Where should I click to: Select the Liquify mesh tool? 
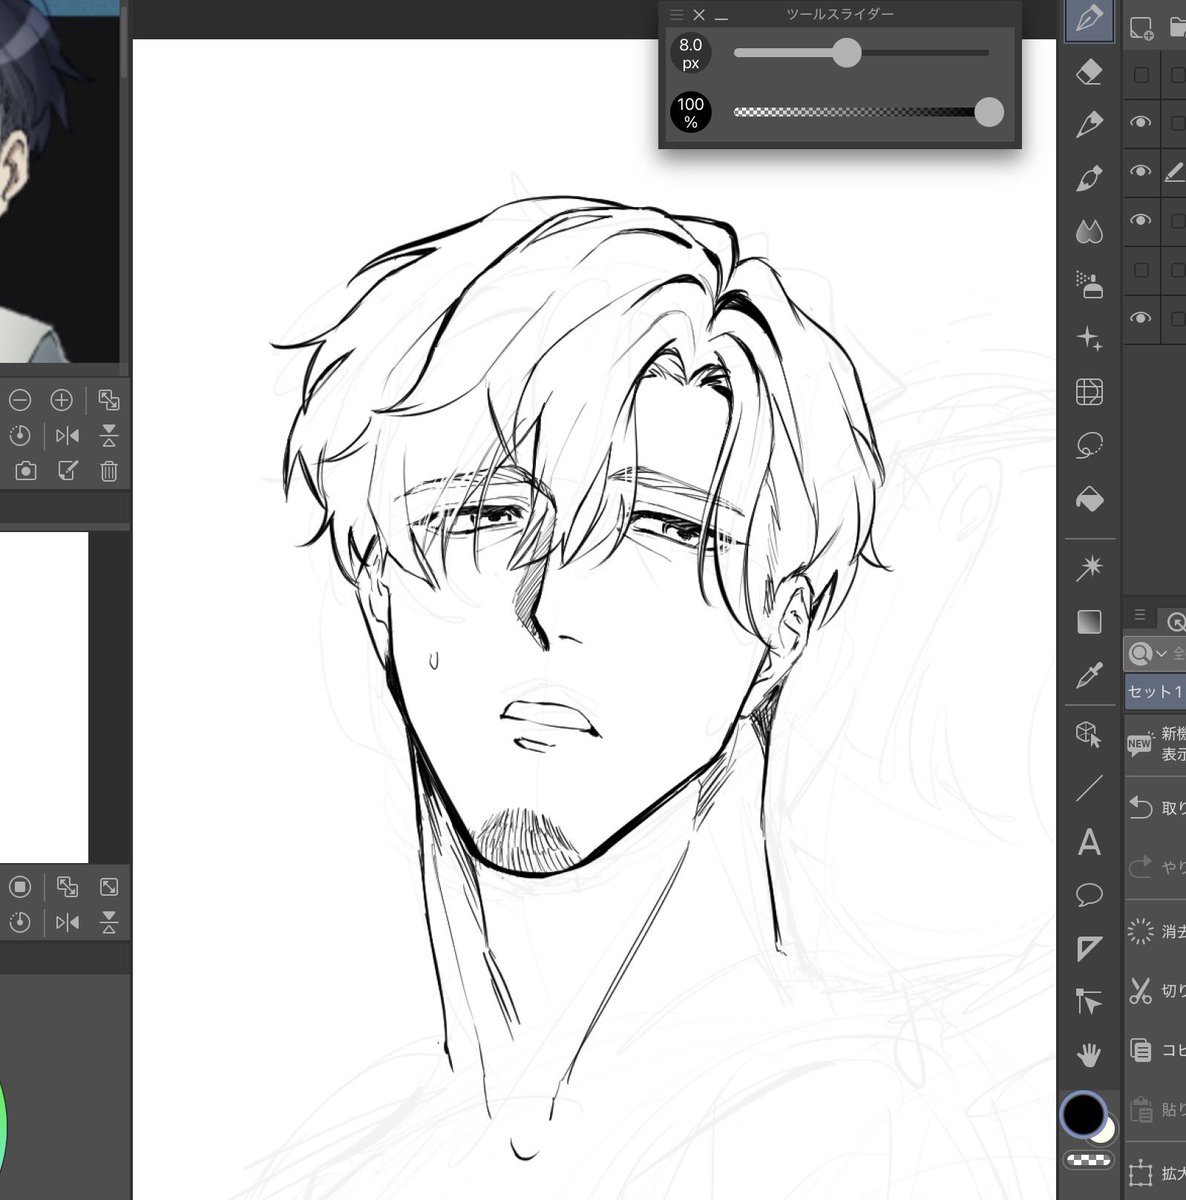(x=1089, y=392)
